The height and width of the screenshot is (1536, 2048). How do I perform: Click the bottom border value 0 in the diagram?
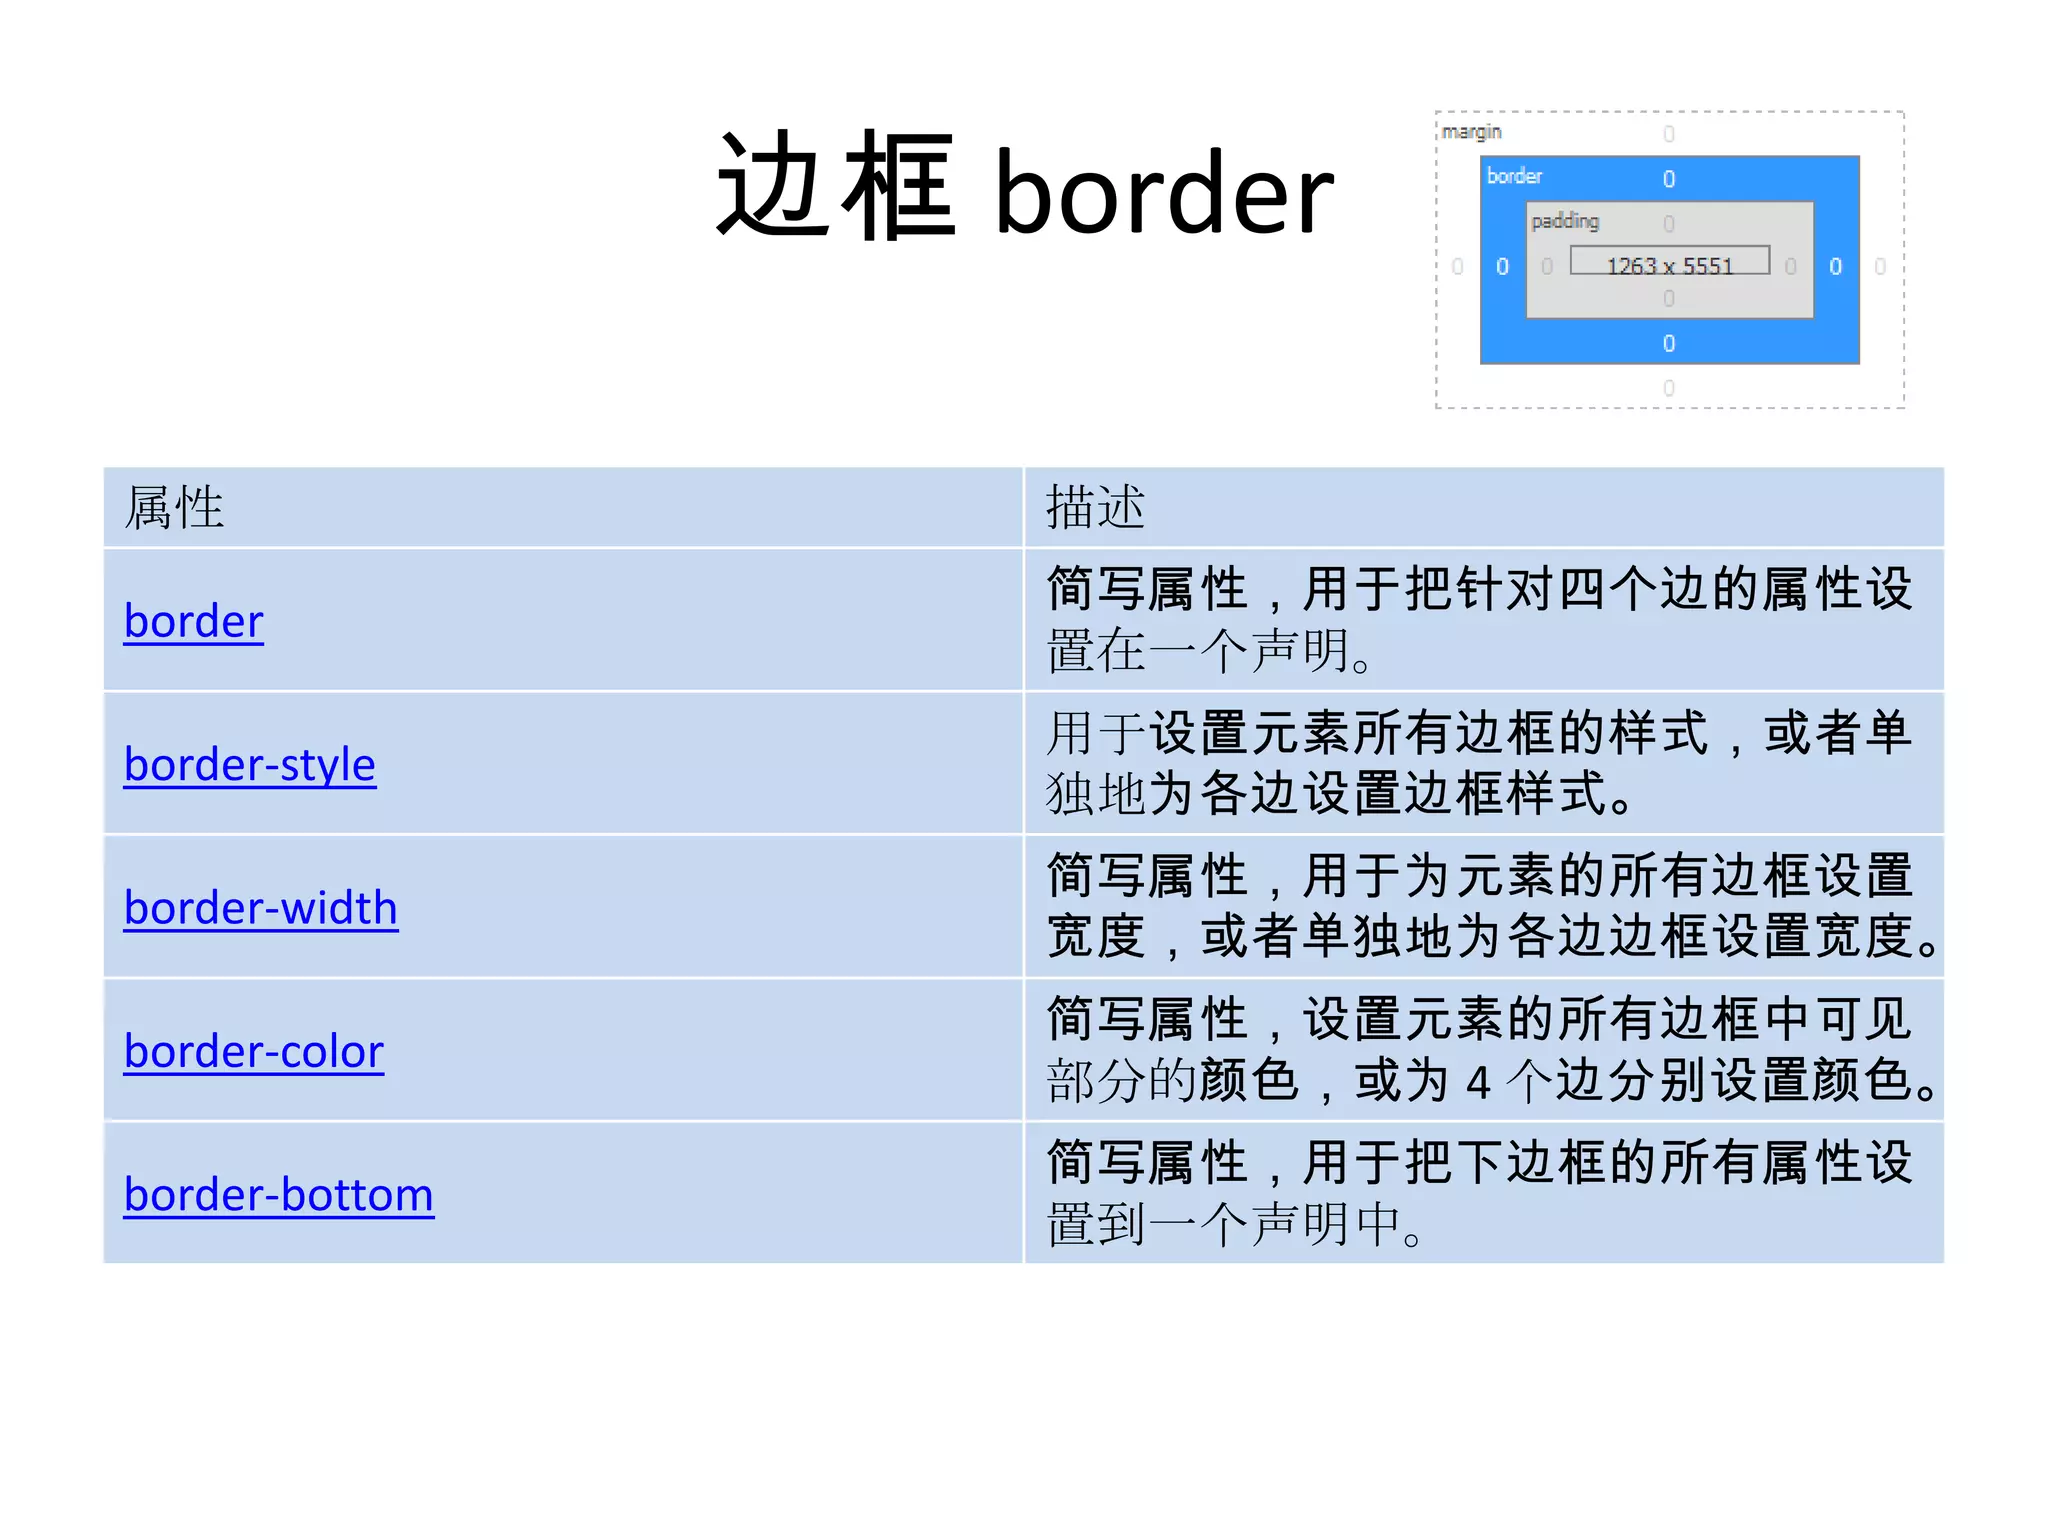point(1669,344)
